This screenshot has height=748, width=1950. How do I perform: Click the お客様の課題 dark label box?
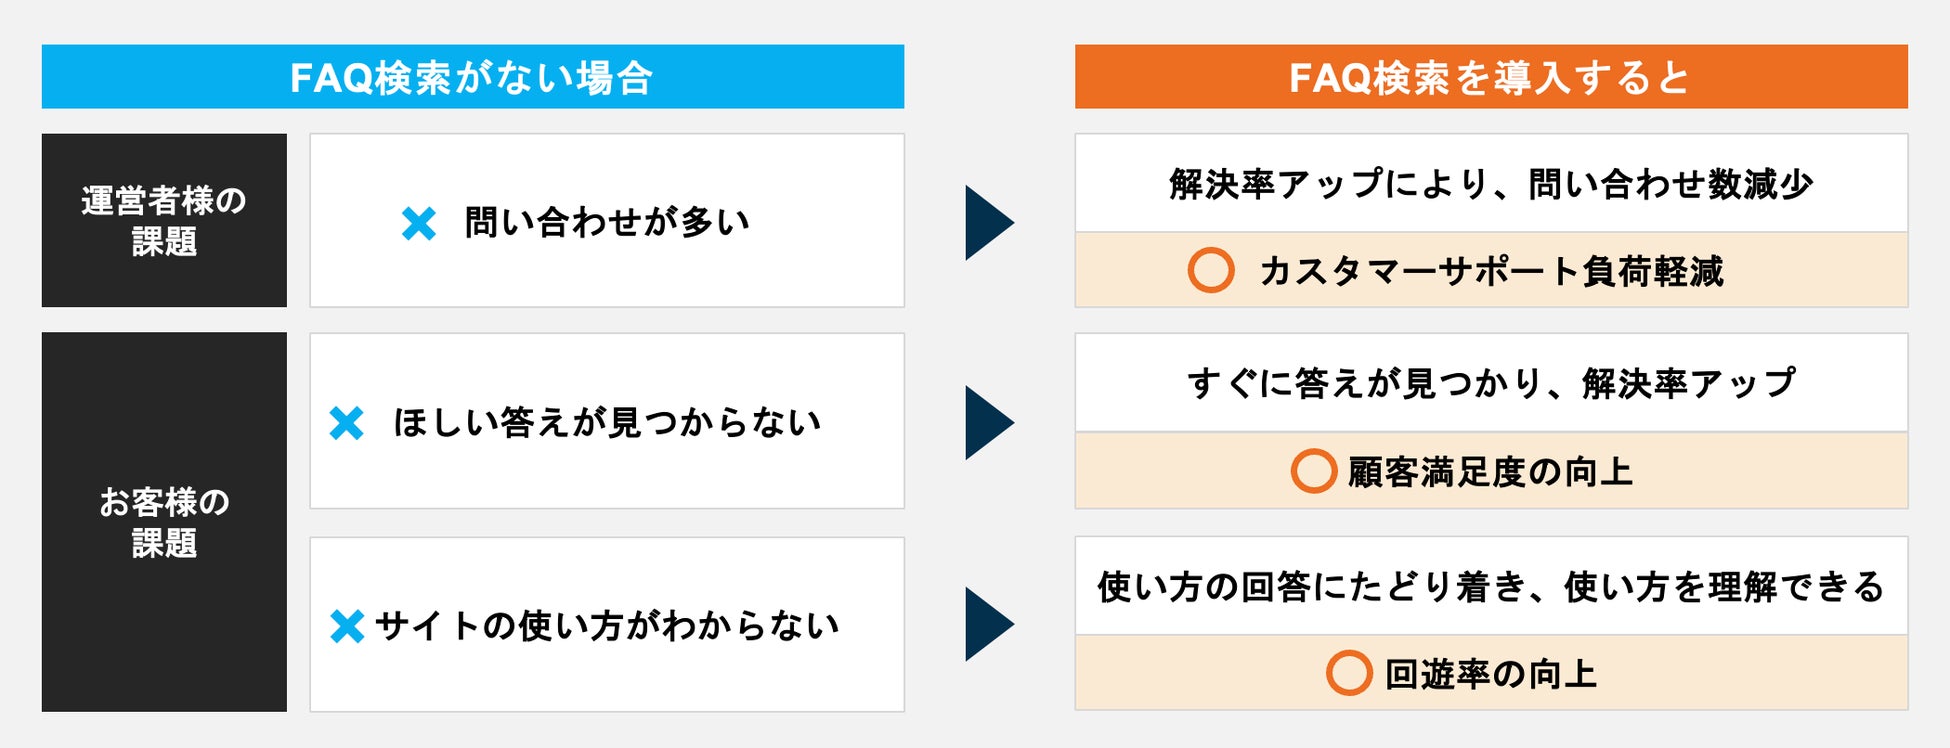(x=164, y=522)
